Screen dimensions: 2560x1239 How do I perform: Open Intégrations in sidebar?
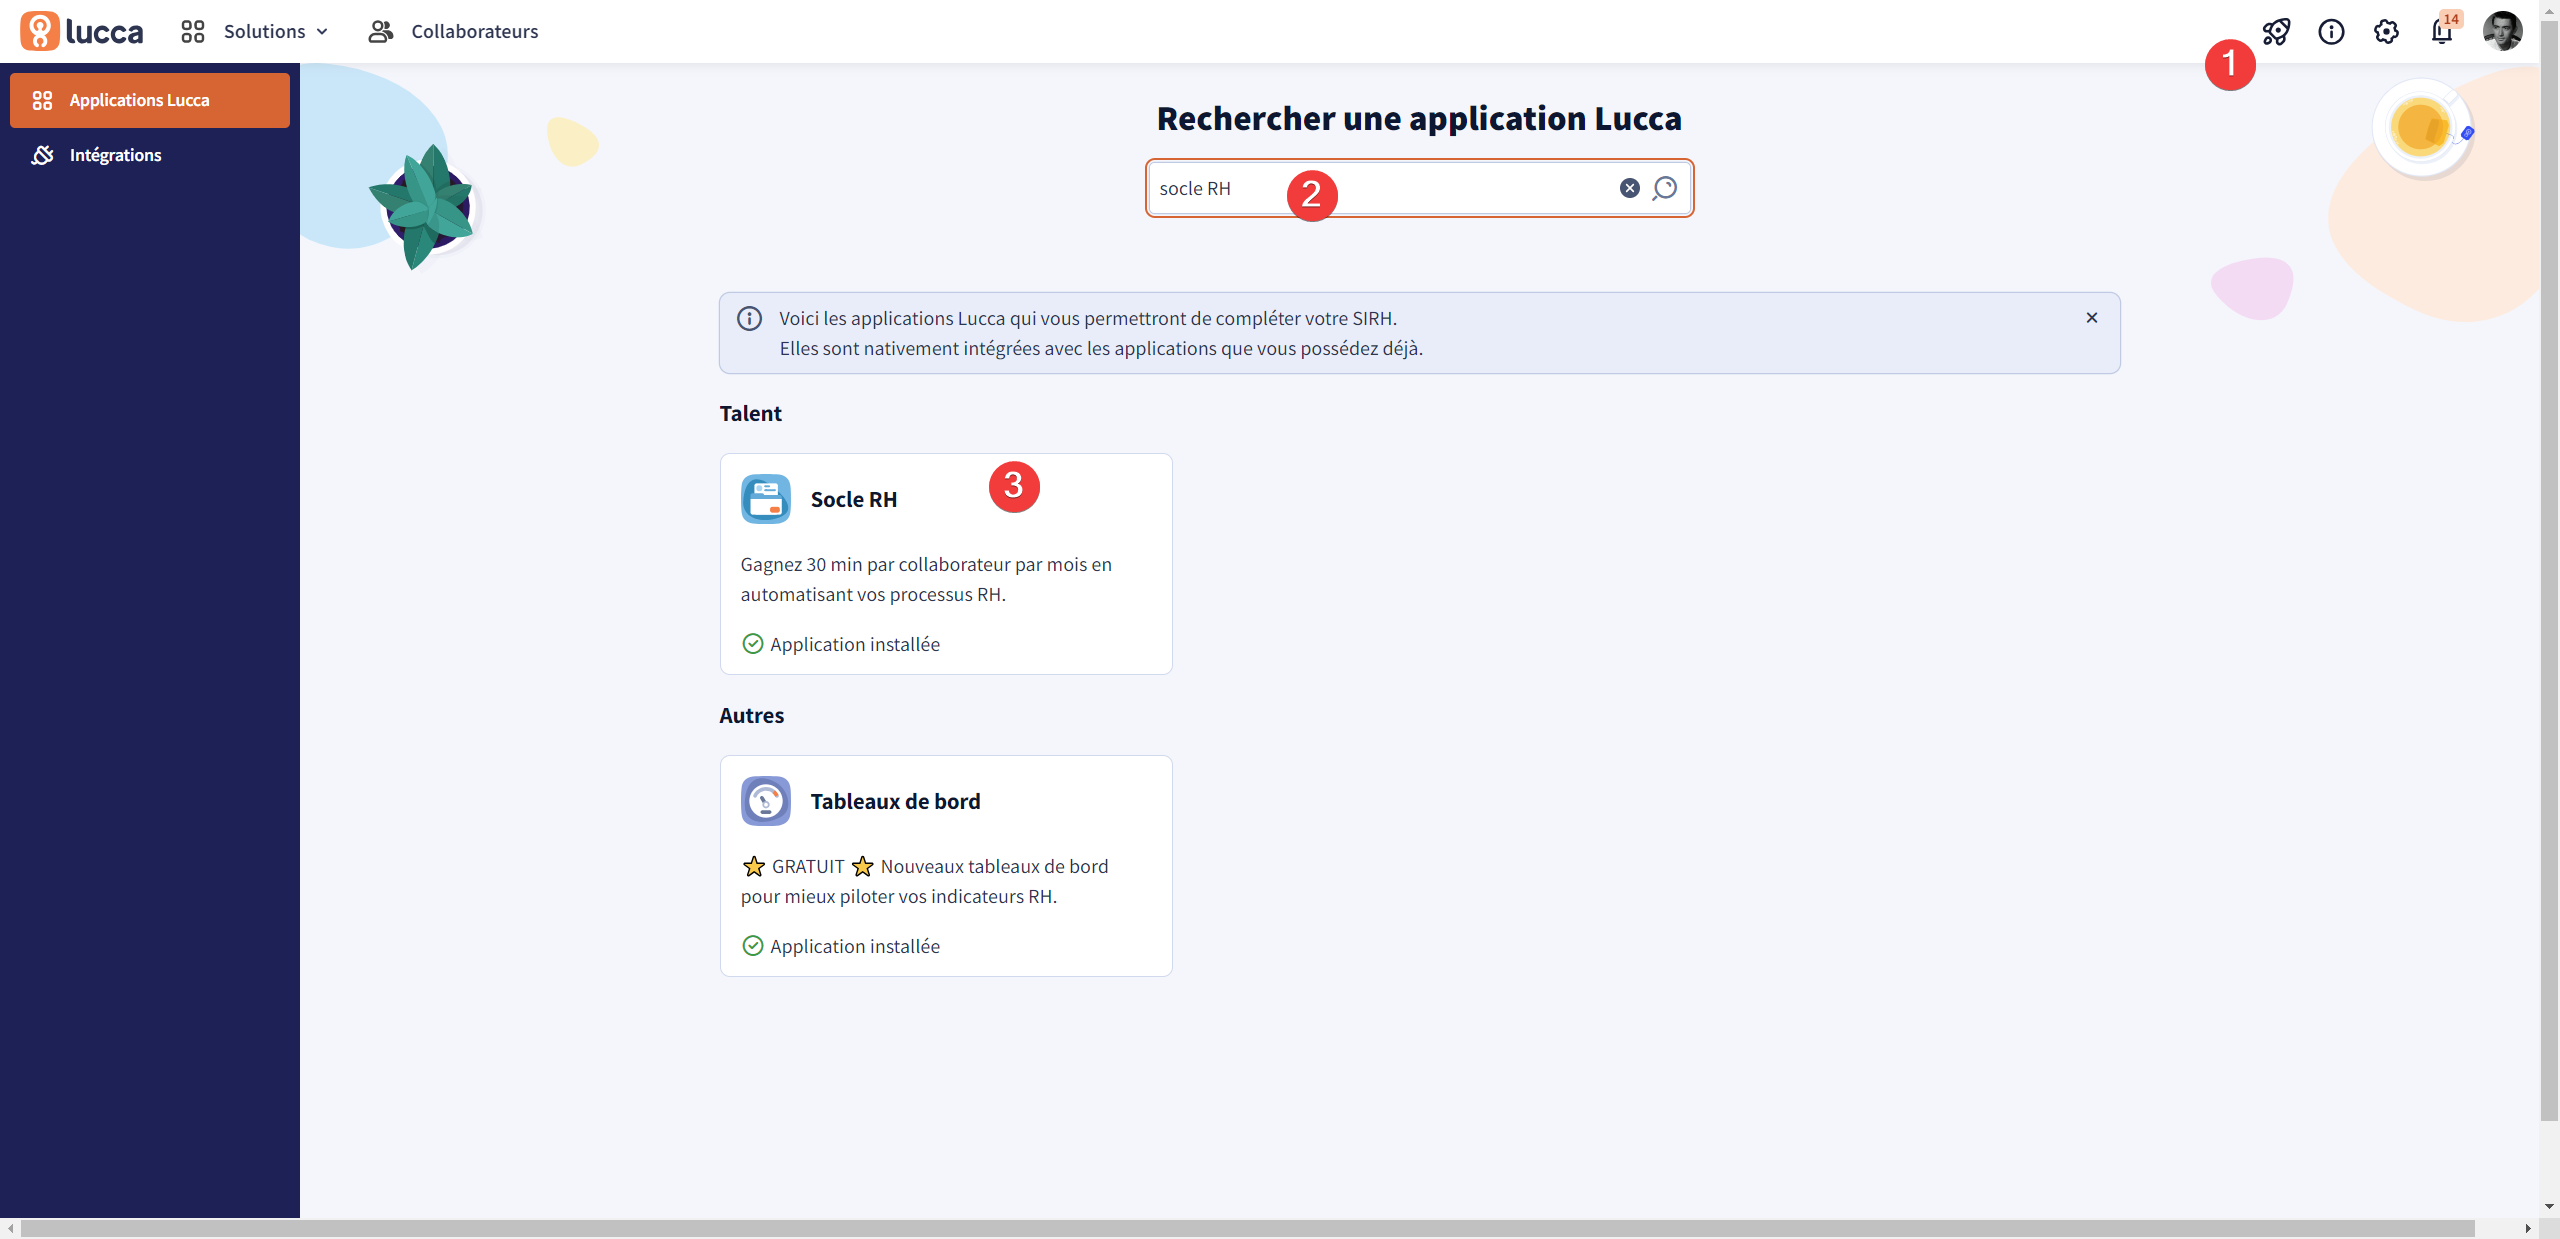[x=150, y=155]
